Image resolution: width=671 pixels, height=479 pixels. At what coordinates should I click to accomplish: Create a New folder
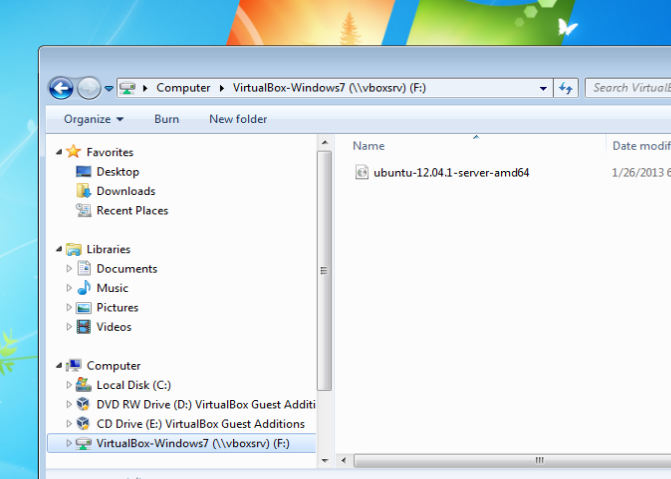(x=238, y=119)
